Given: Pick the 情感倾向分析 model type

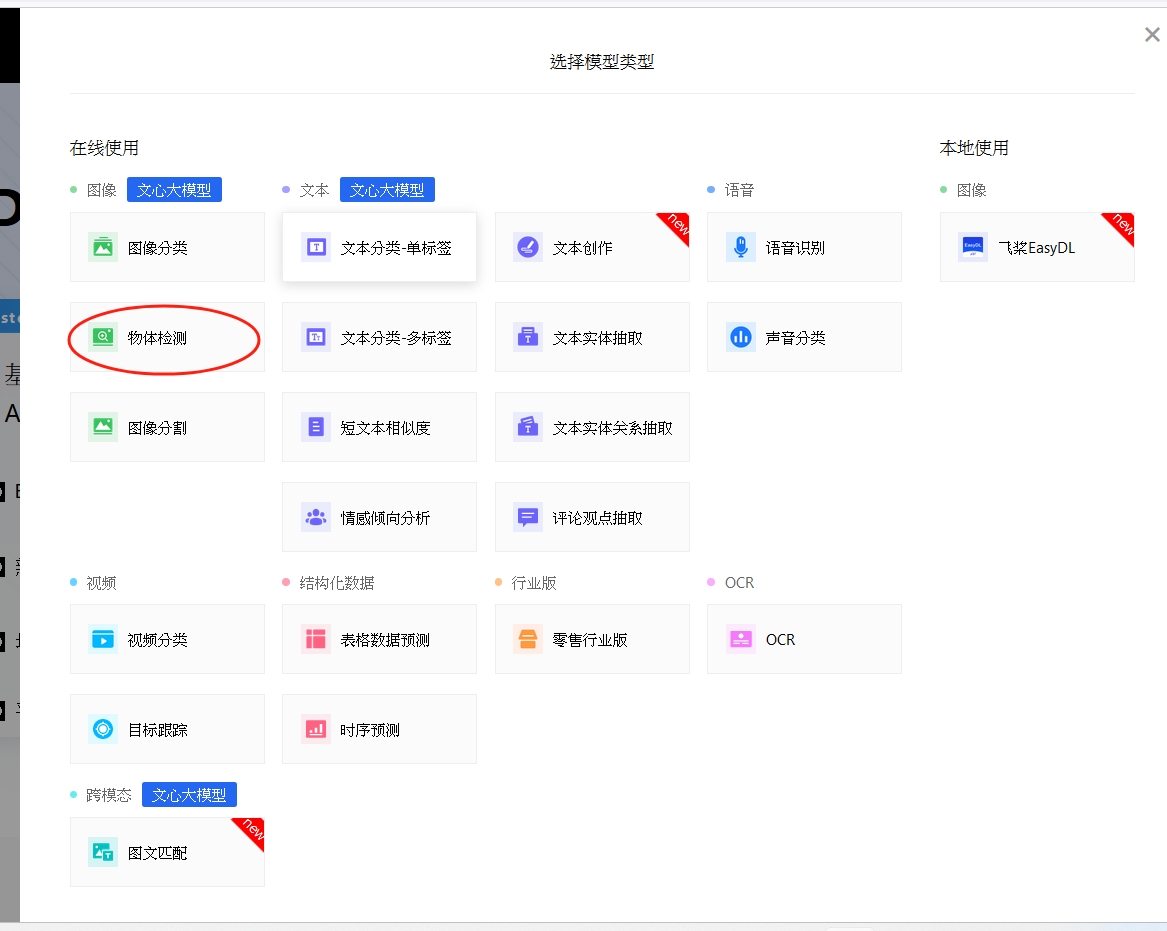Looking at the screenshot, I should click(x=380, y=517).
